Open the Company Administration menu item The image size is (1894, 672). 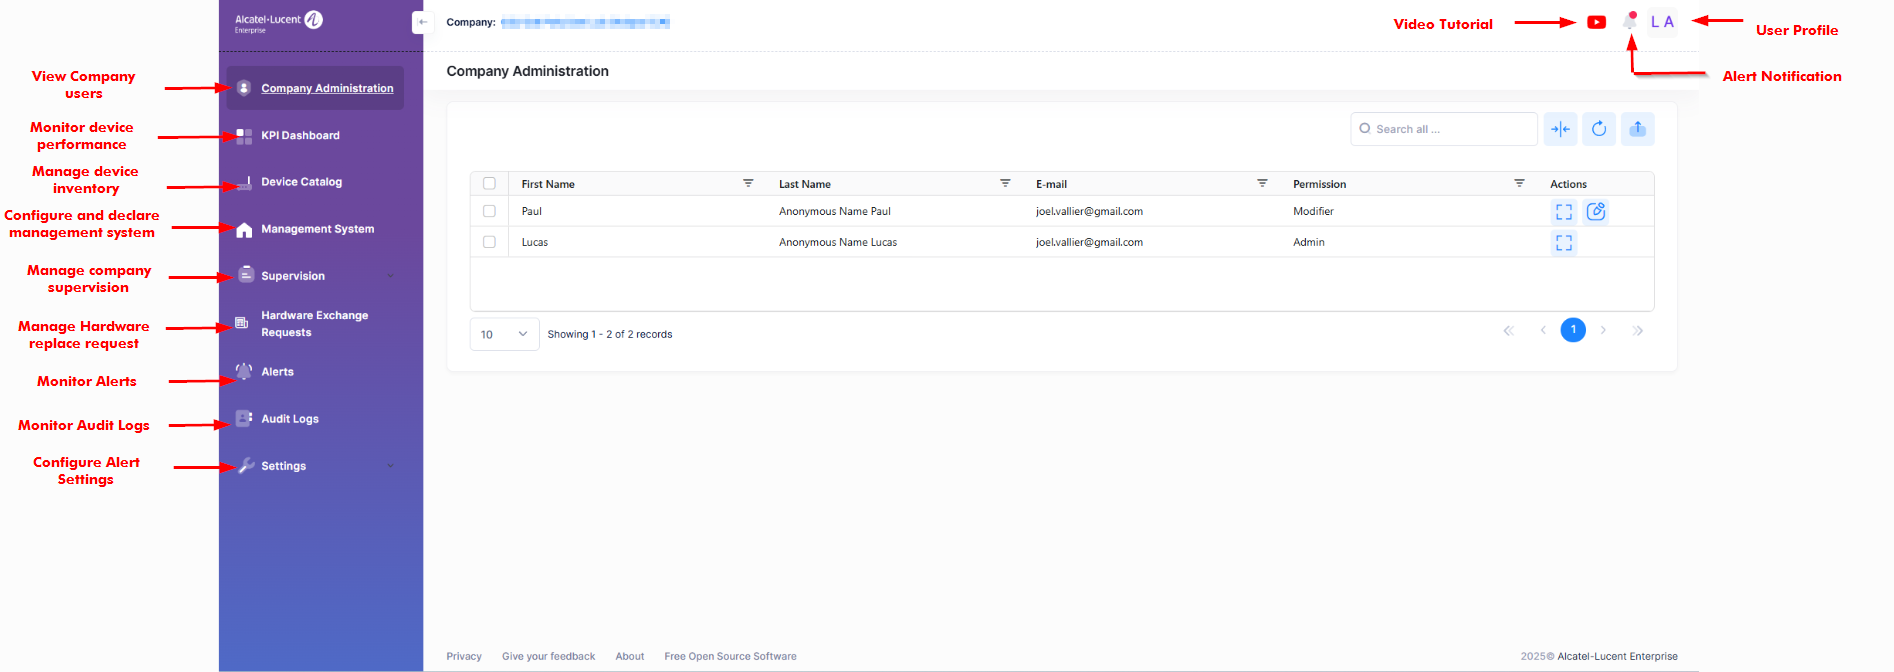pos(315,88)
